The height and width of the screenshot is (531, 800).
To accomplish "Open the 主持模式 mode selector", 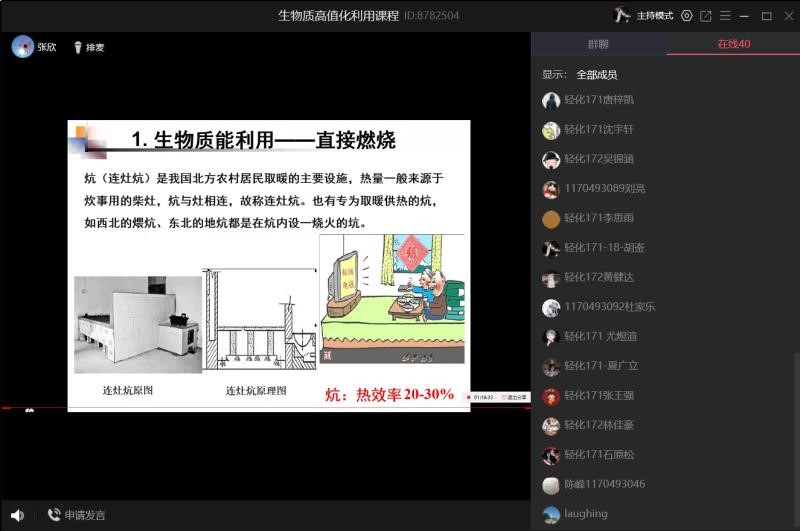I will pos(656,16).
